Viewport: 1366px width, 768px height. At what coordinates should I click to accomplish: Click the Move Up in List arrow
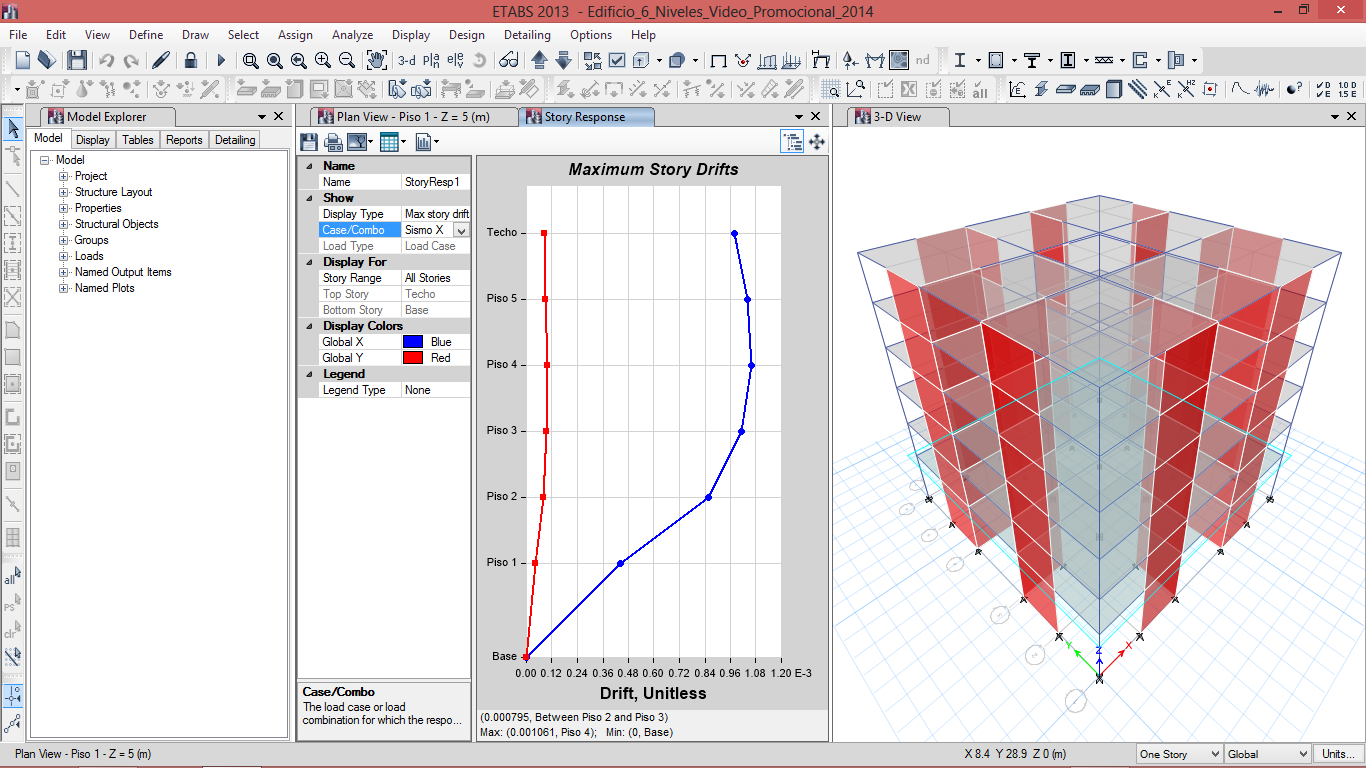[540, 60]
